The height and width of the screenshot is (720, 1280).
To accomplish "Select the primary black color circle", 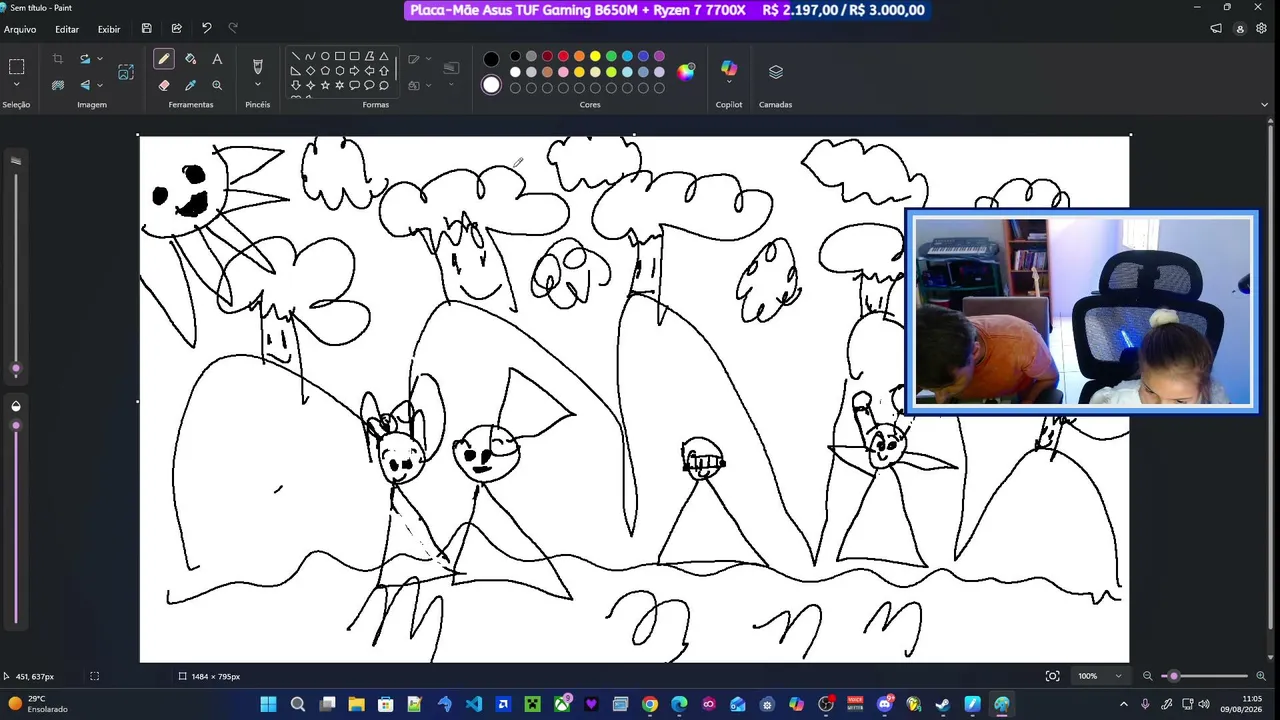I will pyautogui.click(x=491, y=59).
